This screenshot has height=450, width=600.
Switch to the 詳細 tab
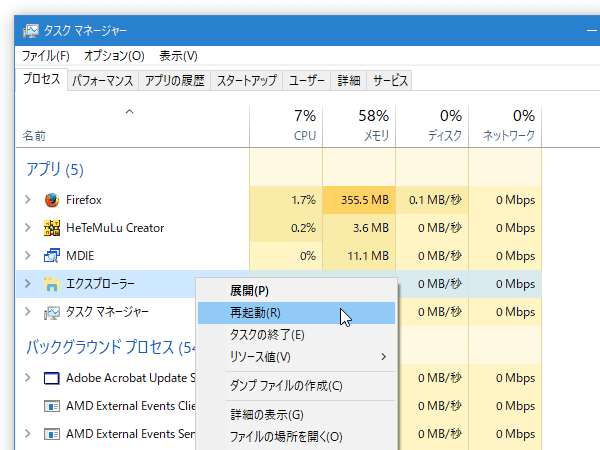tap(349, 80)
